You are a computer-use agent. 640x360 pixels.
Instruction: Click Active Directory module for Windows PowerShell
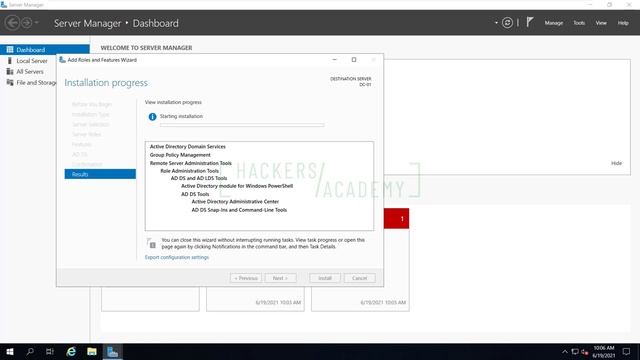pos(237,186)
